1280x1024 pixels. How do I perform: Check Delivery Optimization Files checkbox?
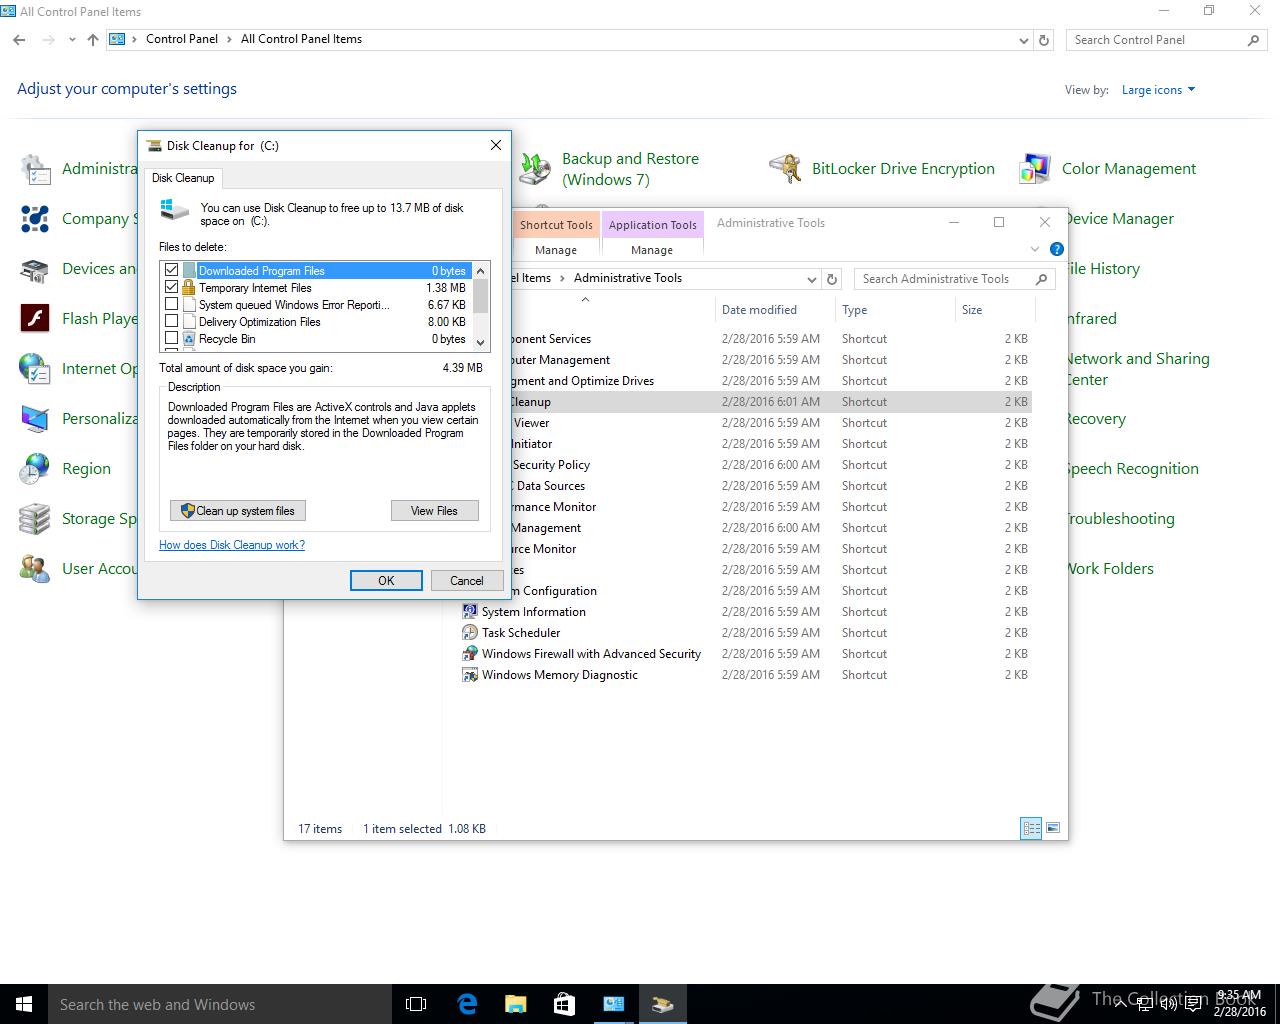172,321
